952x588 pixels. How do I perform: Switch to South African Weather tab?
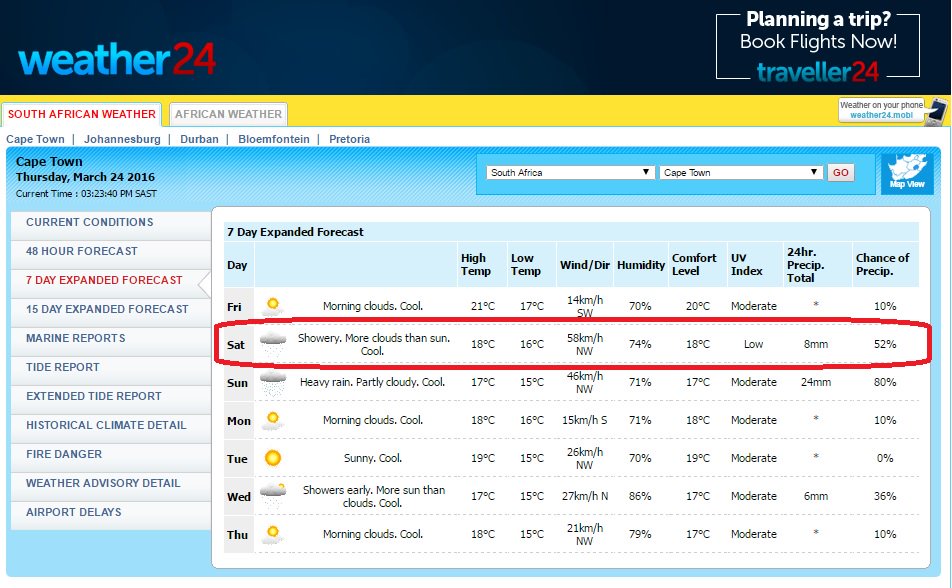coord(81,114)
